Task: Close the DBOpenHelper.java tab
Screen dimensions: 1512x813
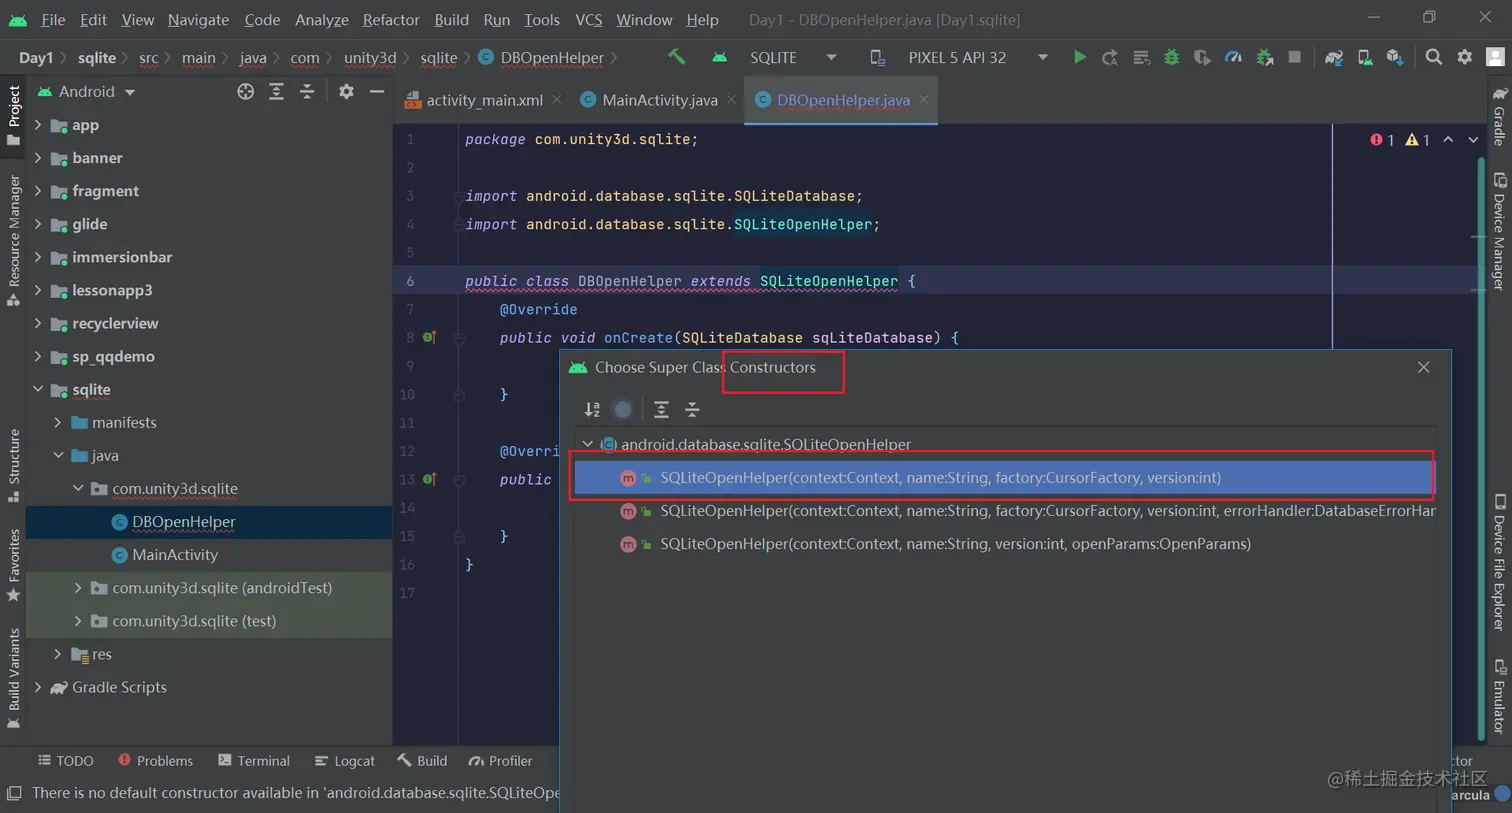Action: point(924,100)
